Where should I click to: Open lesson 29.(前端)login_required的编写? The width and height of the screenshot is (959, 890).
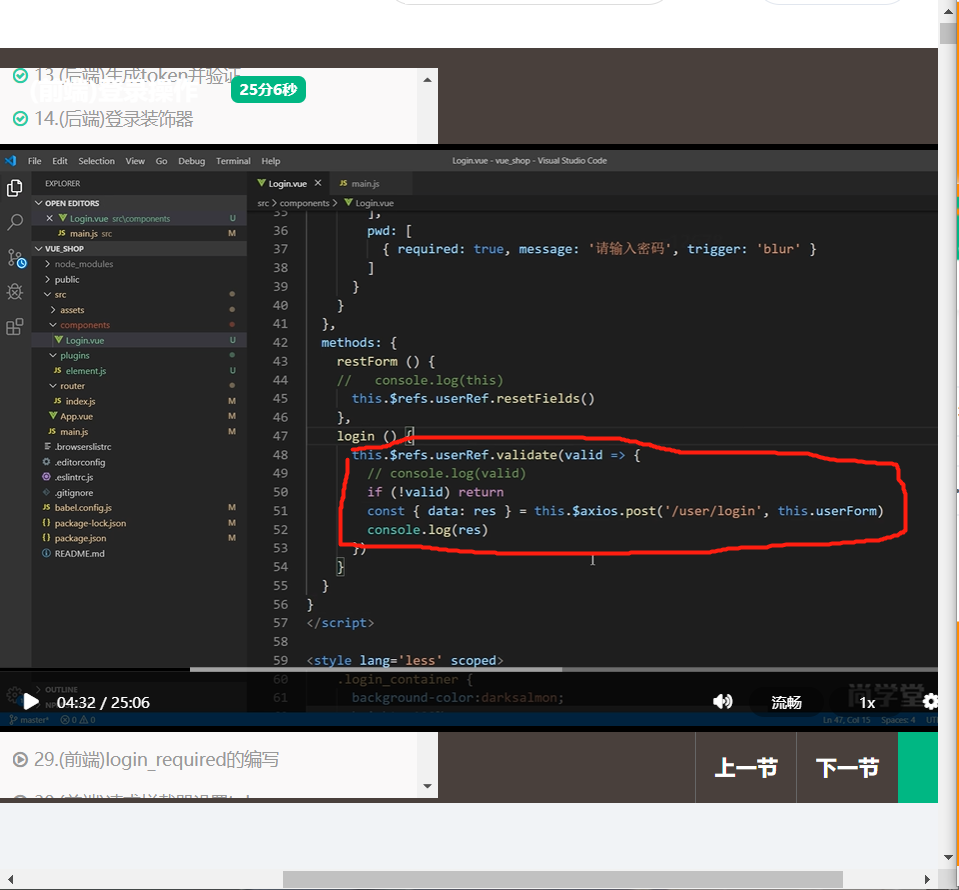pyautogui.click(x=156, y=759)
